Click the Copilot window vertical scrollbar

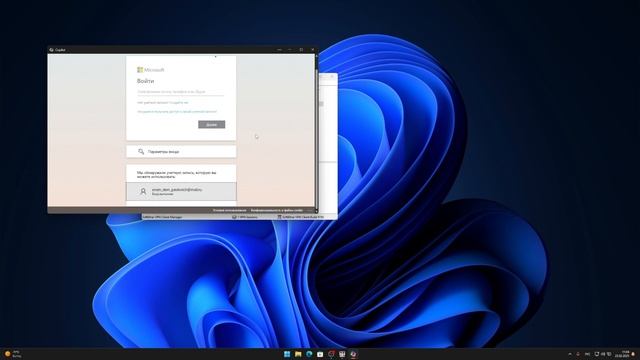tap(316, 133)
